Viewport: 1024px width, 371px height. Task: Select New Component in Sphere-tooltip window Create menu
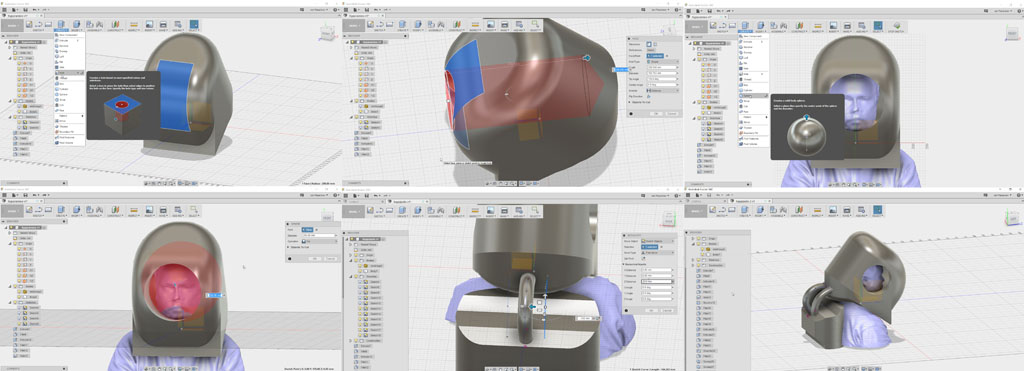(x=752, y=36)
